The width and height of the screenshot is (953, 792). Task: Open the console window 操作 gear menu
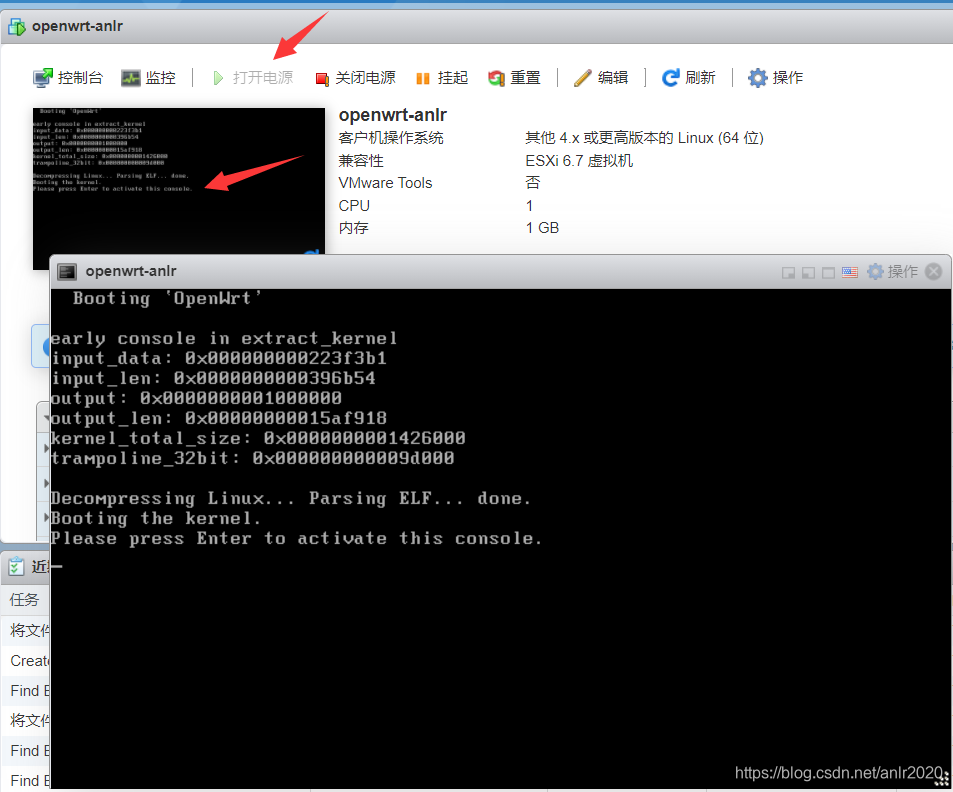coord(892,272)
